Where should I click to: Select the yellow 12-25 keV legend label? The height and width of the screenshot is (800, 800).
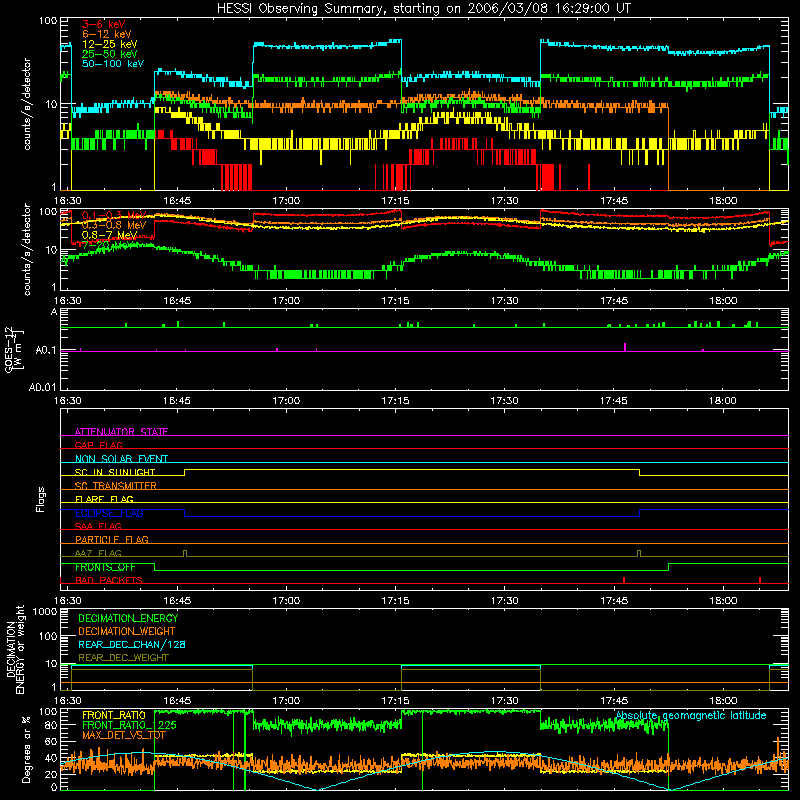click(110, 44)
